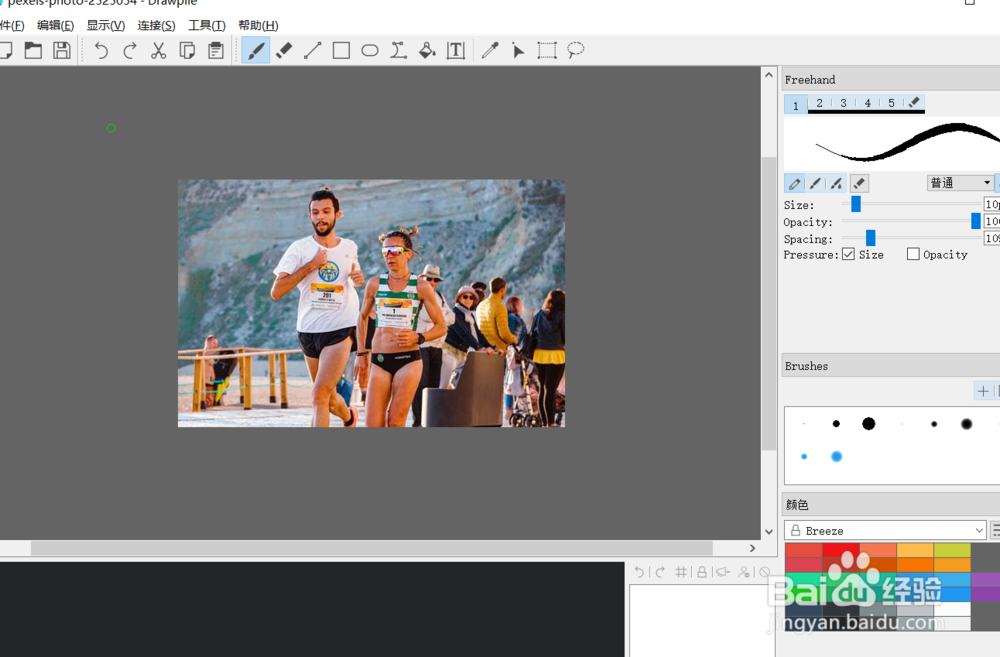
Task: Undo the last action in the toolbar
Action: pyautogui.click(x=101, y=50)
